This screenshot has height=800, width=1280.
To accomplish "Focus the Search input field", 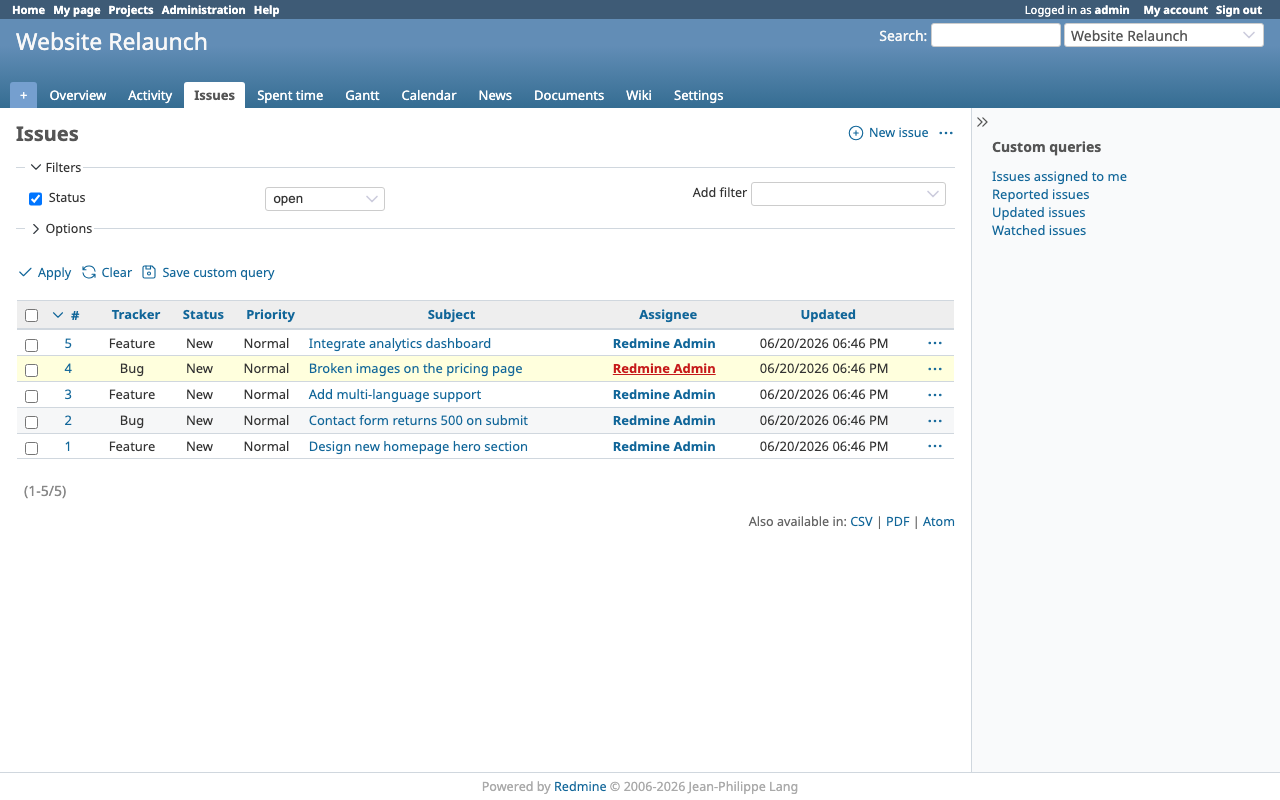I will (996, 35).
